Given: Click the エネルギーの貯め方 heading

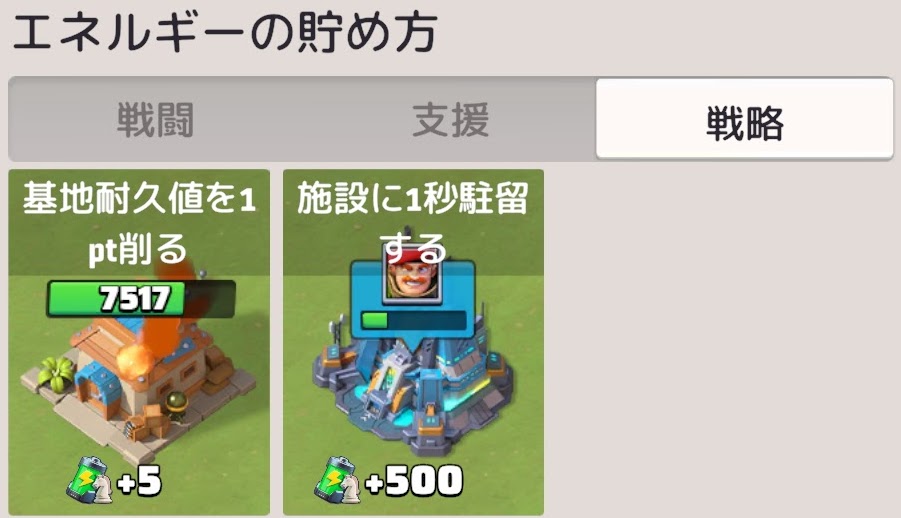Looking at the screenshot, I should coord(225,33).
